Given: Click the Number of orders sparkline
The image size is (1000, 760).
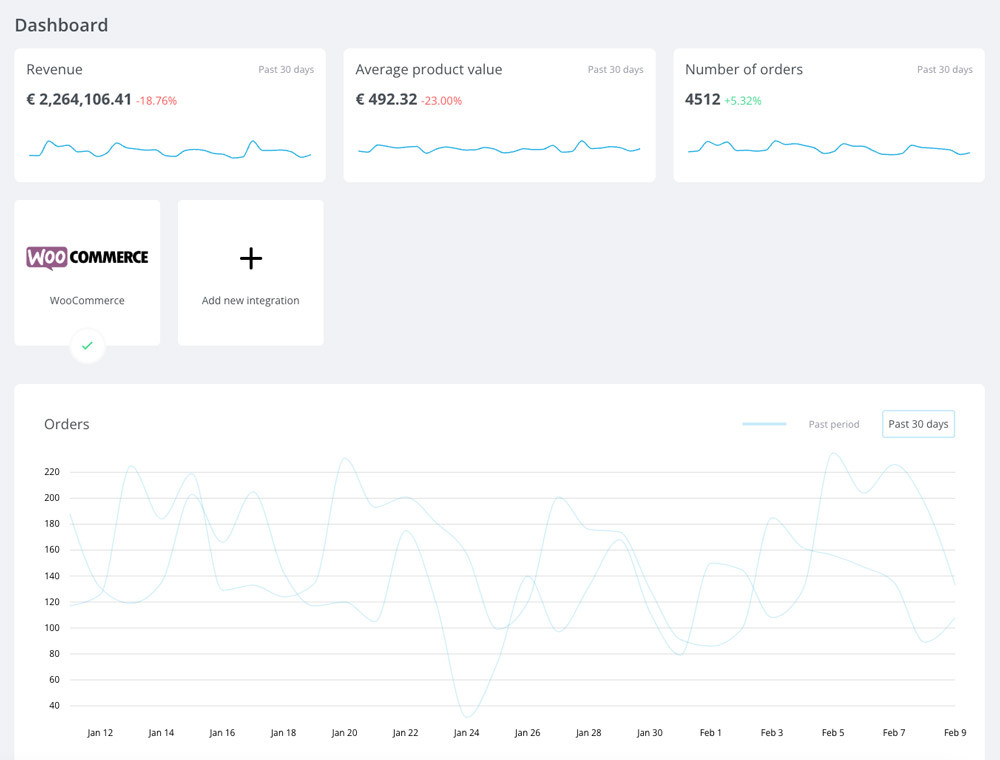Looking at the screenshot, I should coord(828,148).
